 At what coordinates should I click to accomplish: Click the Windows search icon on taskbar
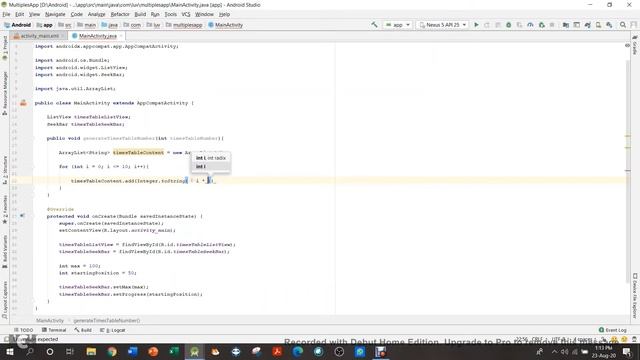click(x=30, y=351)
